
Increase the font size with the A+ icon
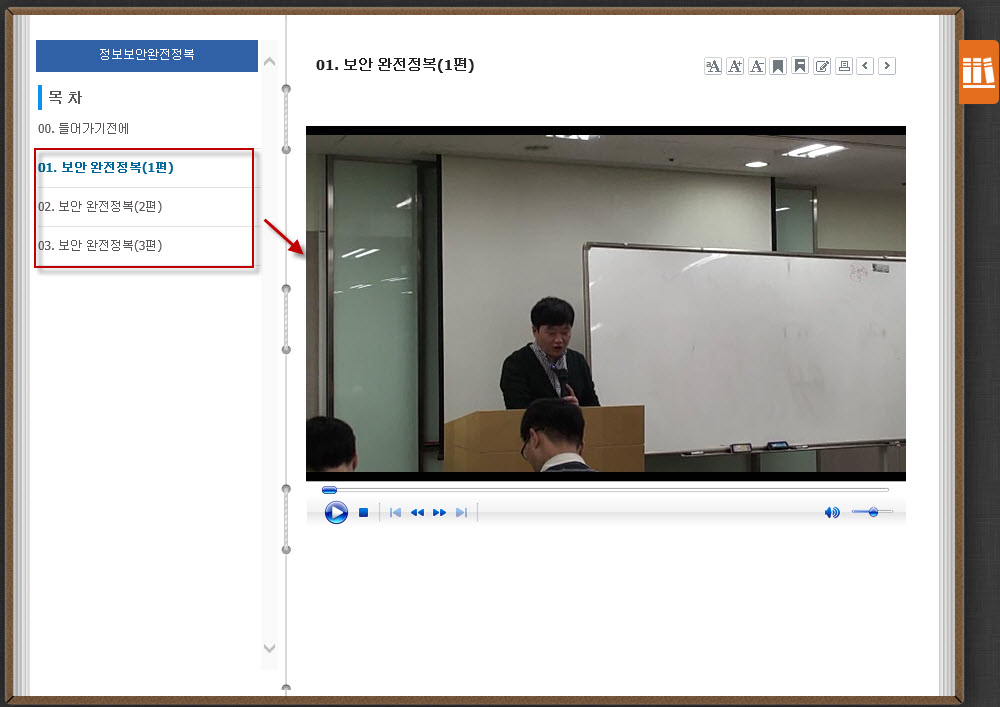(x=735, y=66)
